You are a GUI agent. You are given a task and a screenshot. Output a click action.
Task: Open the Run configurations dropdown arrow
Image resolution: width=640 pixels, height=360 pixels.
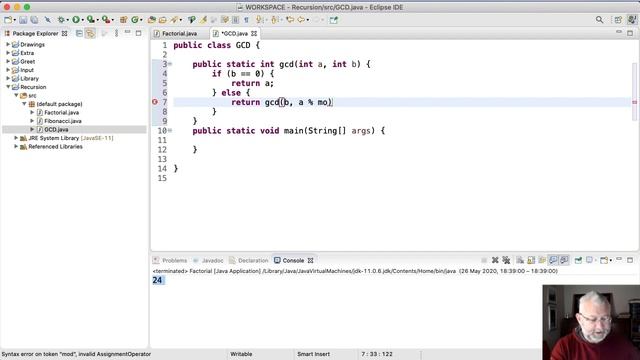click(x=82, y=20)
